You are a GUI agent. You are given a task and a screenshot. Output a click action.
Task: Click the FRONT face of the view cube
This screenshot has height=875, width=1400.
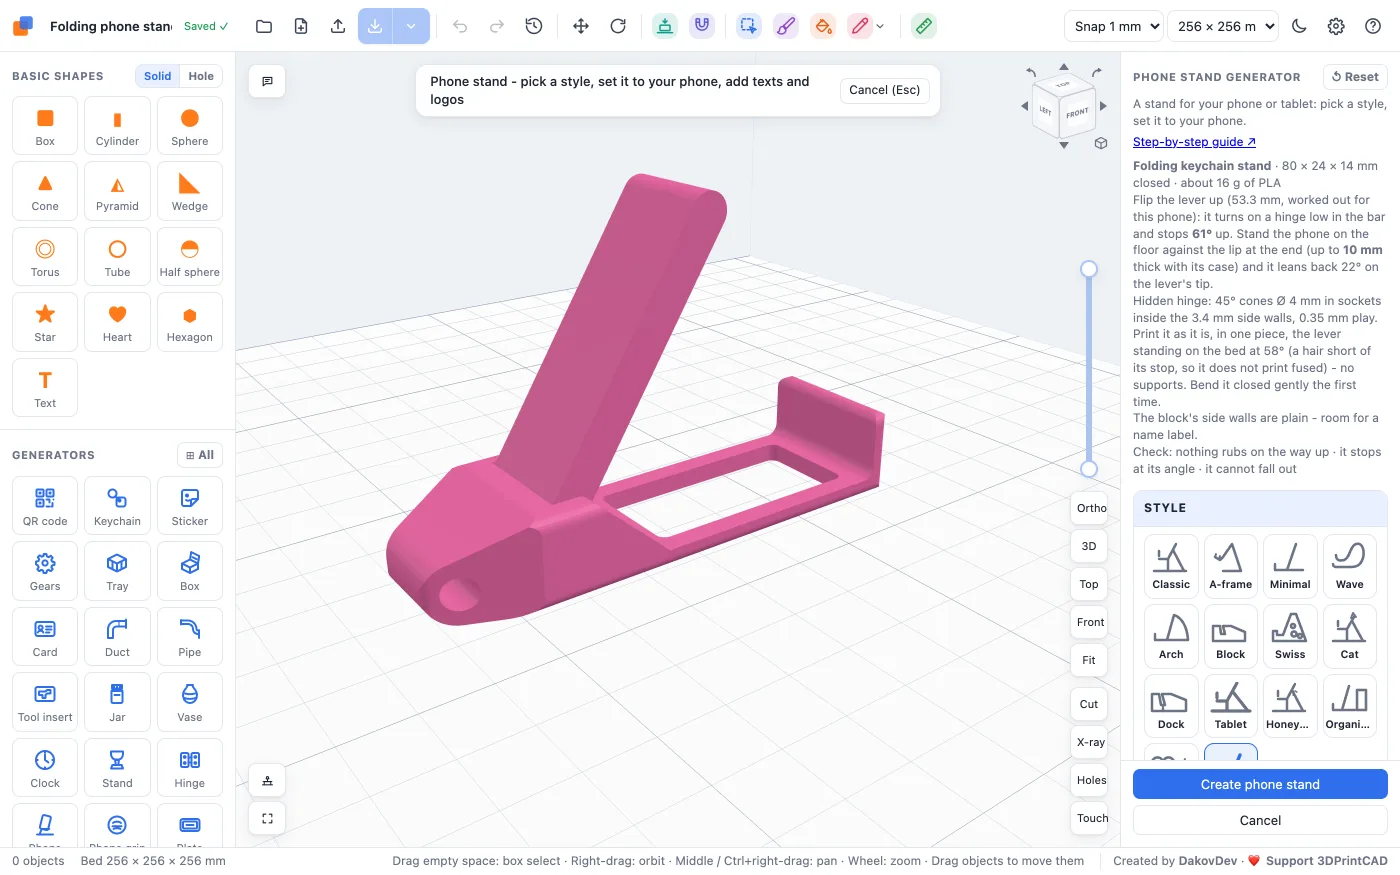click(x=1077, y=113)
